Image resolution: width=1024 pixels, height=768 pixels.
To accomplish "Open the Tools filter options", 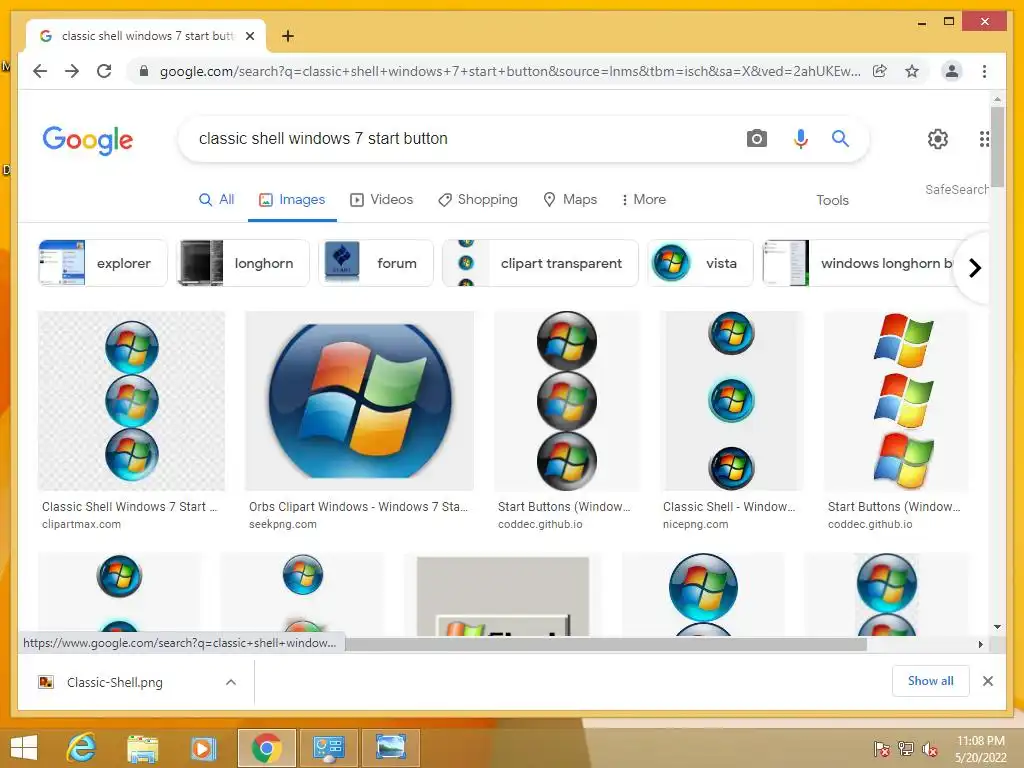I will [x=832, y=200].
